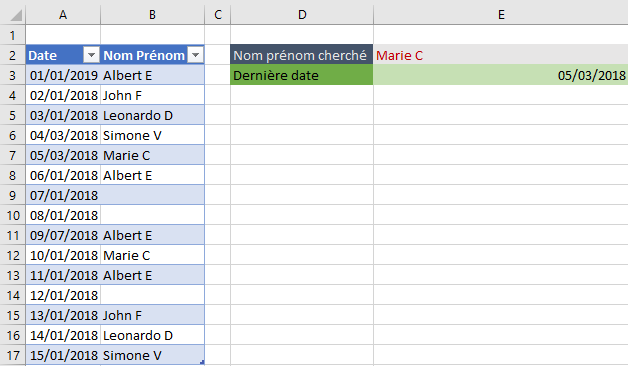
Task: Select the table resize handle at bottom corner
Action: [202, 362]
